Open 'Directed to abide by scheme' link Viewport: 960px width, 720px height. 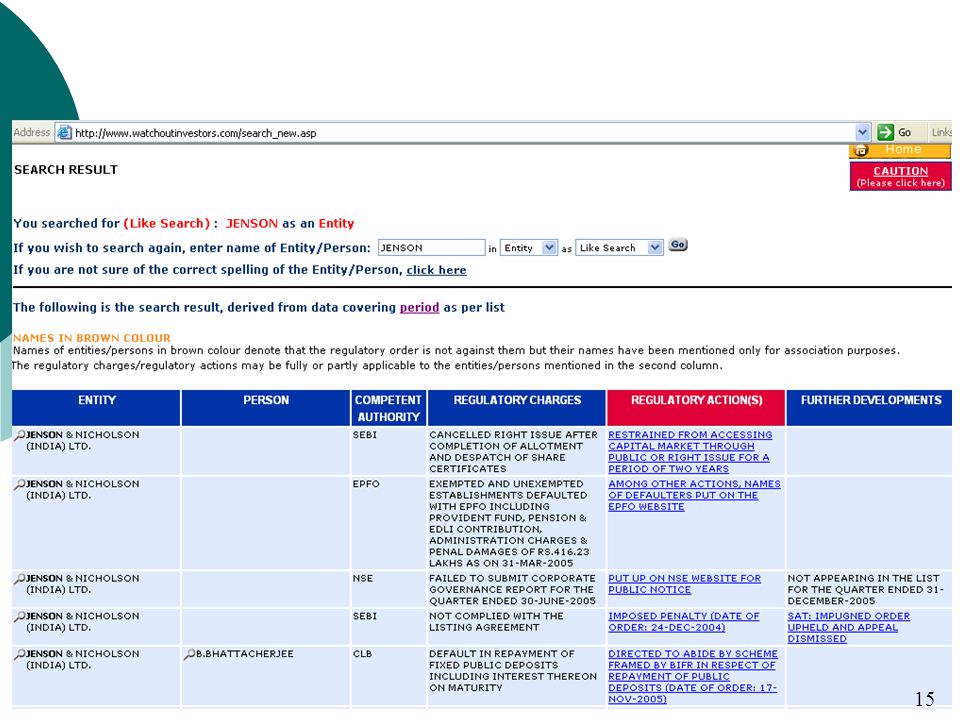pos(693,677)
